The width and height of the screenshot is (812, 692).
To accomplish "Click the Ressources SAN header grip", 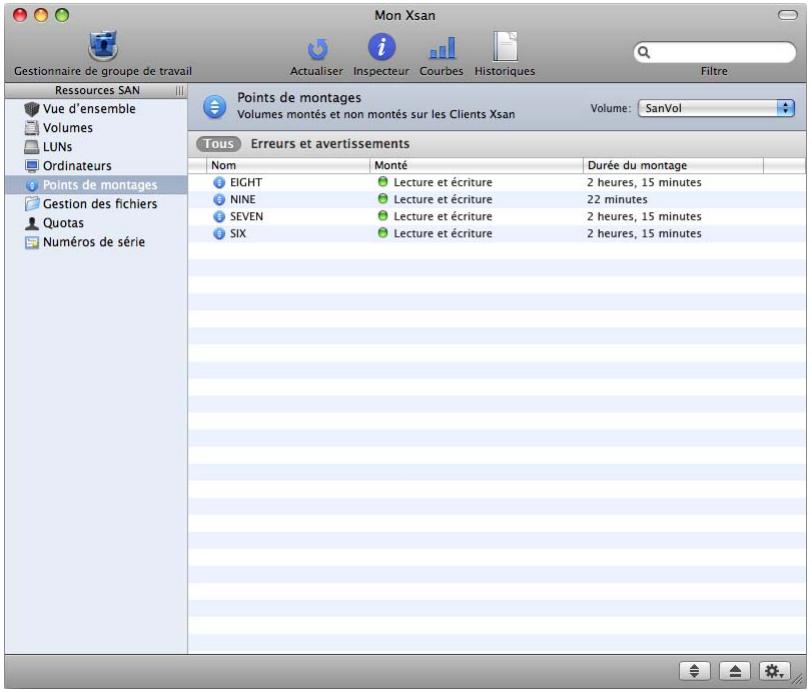I will pyautogui.click(x=179, y=91).
